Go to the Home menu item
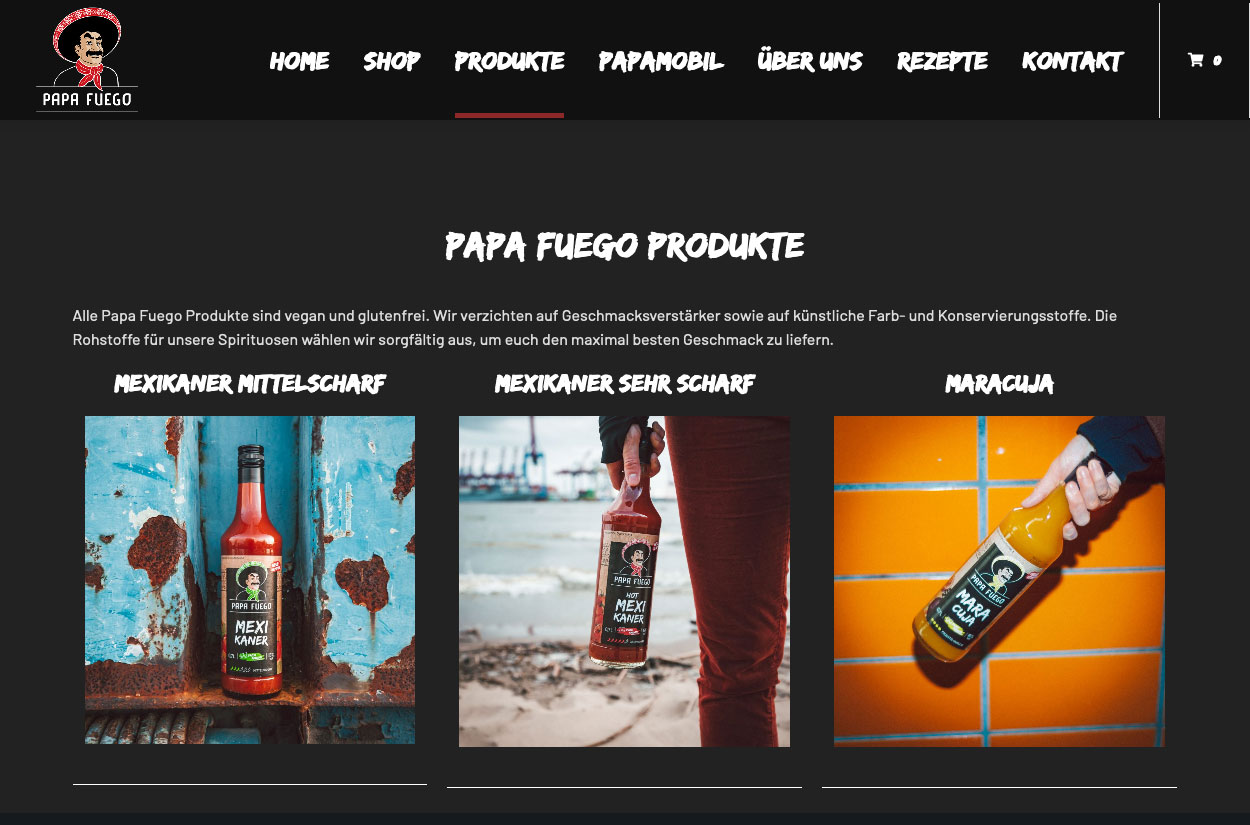 coord(300,61)
